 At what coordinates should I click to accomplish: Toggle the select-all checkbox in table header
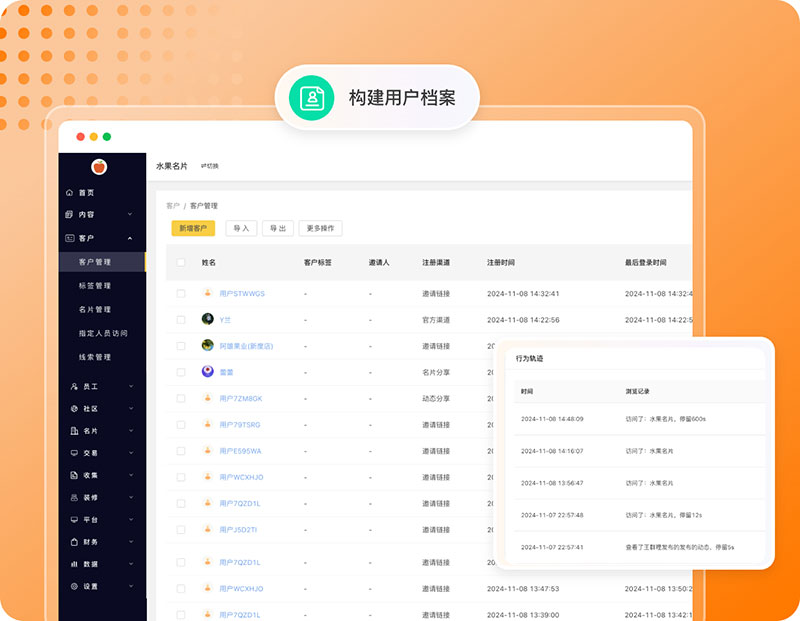[181, 263]
